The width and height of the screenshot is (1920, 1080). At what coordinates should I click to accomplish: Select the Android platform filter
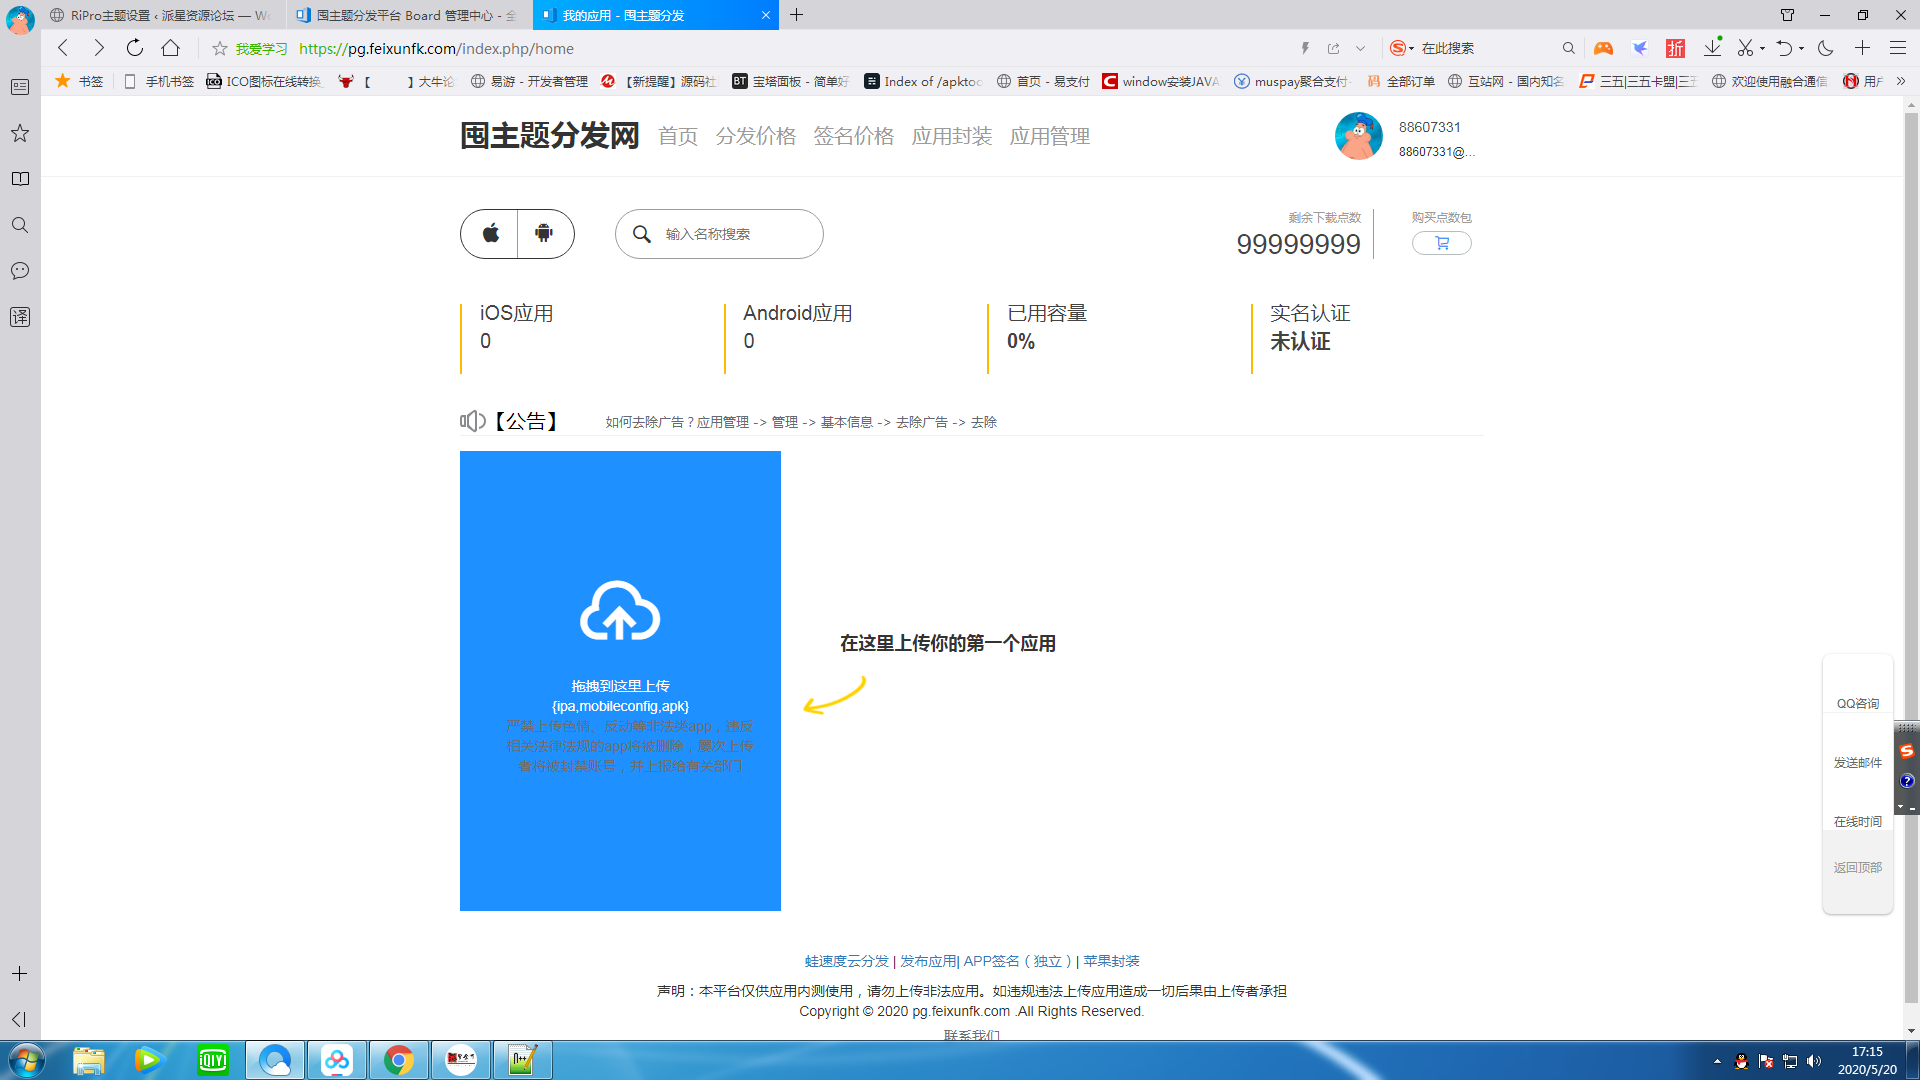click(x=544, y=234)
